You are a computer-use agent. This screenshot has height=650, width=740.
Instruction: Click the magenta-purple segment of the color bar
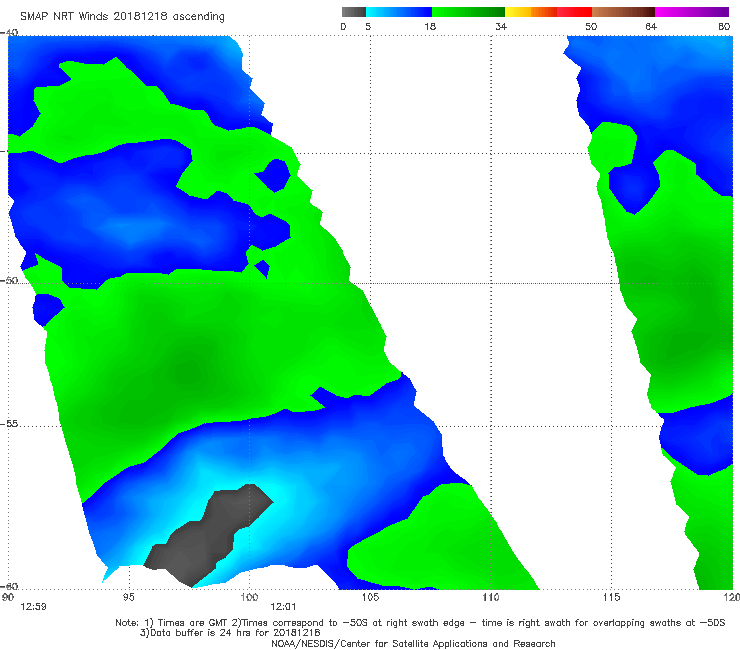pyautogui.click(x=692, y=12)
